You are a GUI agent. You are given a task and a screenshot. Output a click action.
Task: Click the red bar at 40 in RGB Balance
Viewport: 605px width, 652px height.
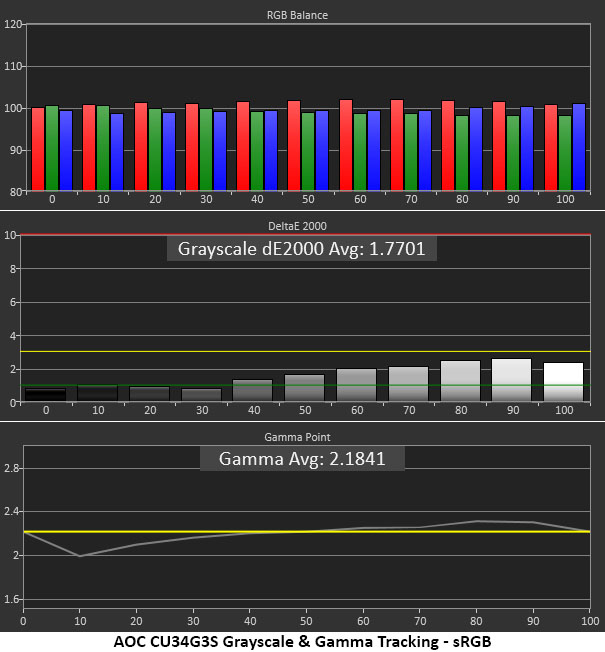(243, 146)
